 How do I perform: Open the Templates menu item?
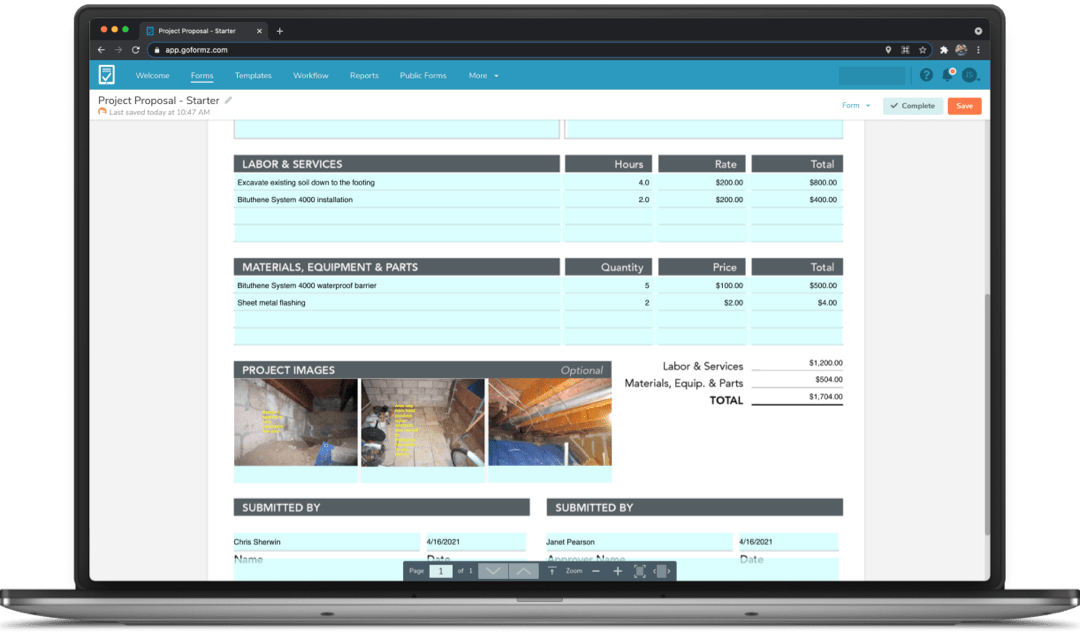253,76
